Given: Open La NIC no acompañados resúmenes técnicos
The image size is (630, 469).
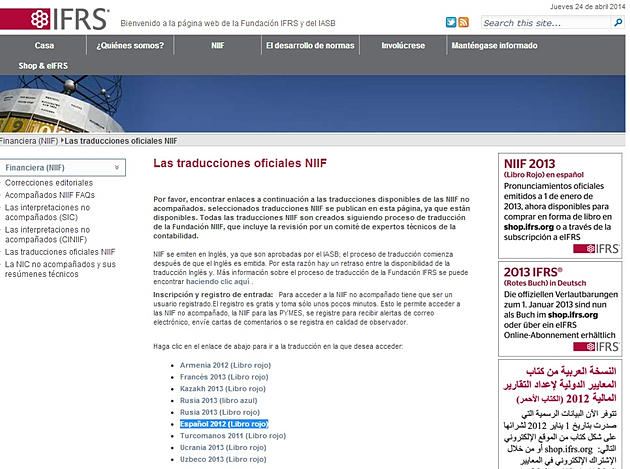Looking at the screenshot, I should coord(60,269).
